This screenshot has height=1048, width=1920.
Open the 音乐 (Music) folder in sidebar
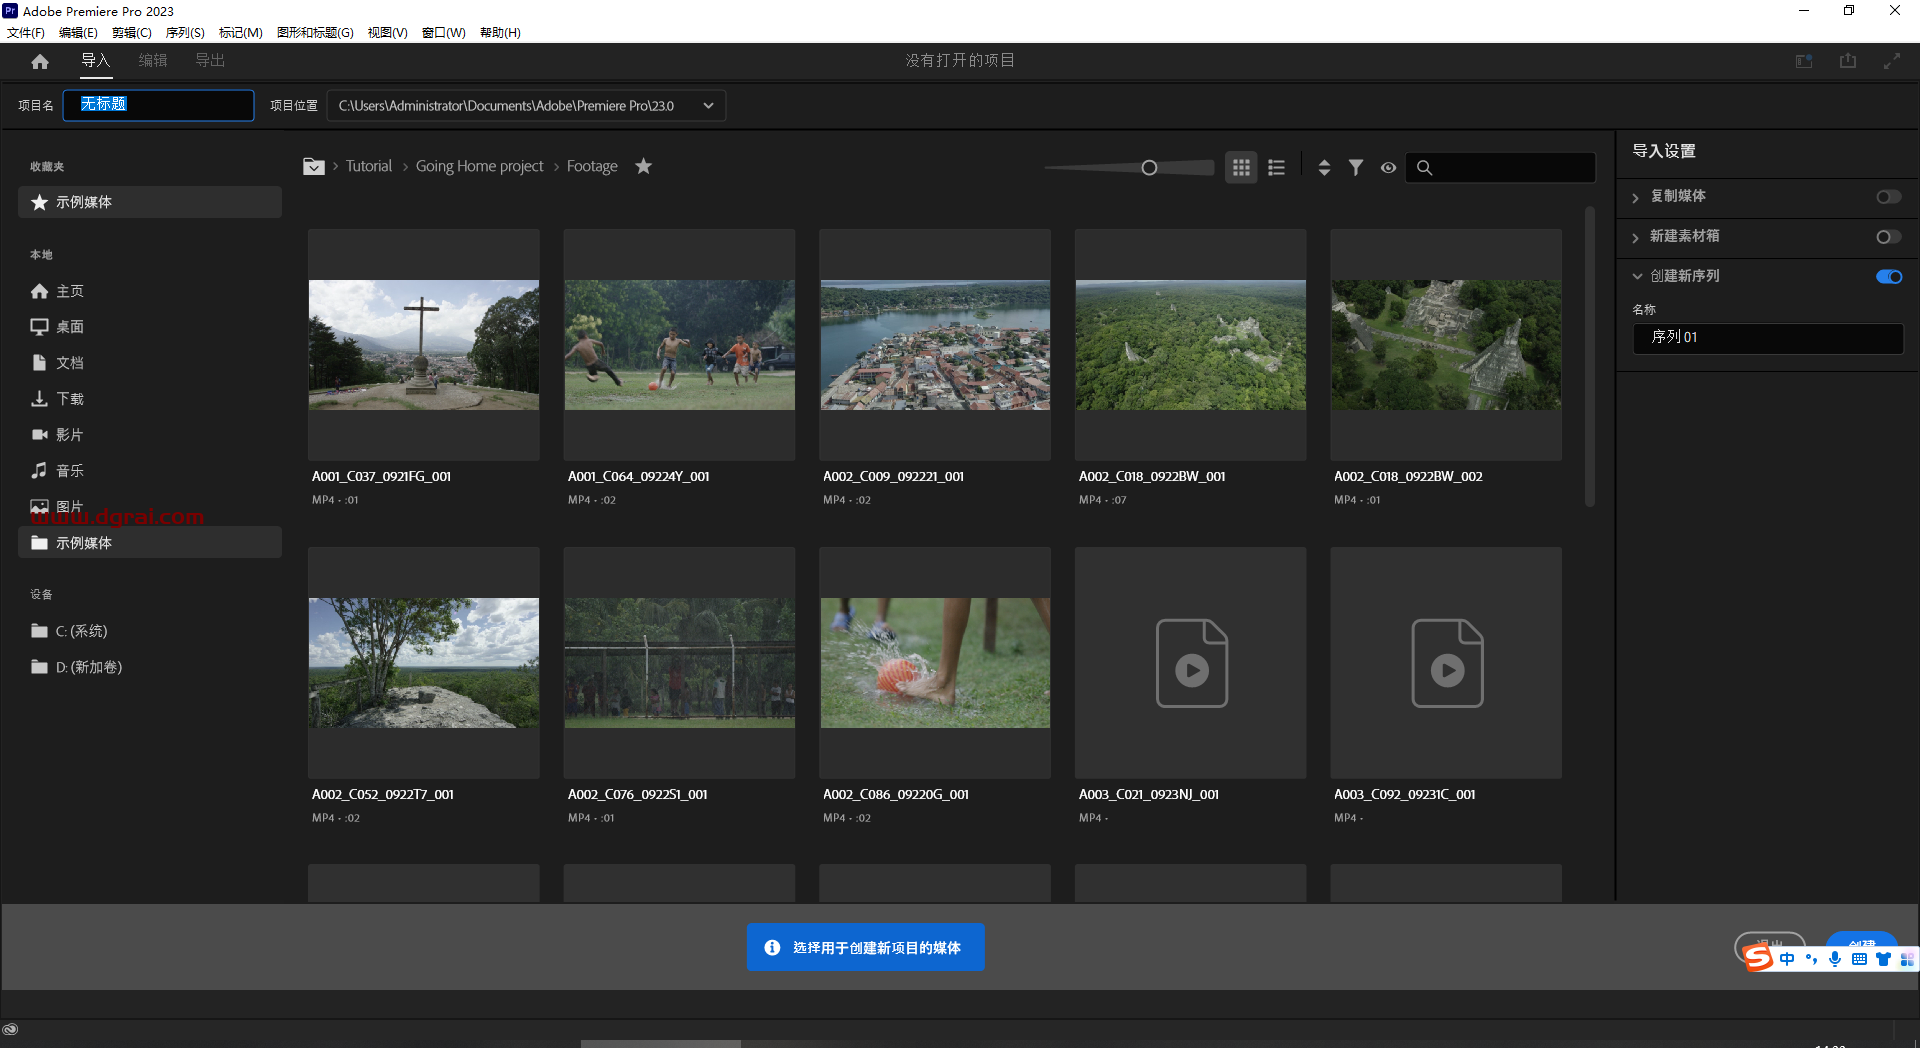pyautogui.click(x=70, y=470)
